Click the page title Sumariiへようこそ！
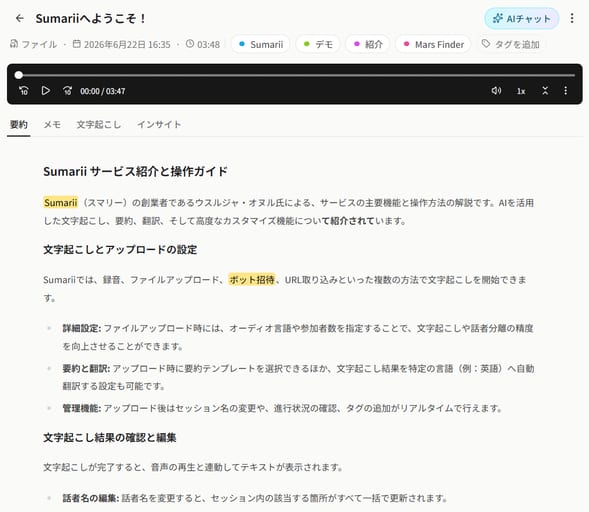 (91, 18)
